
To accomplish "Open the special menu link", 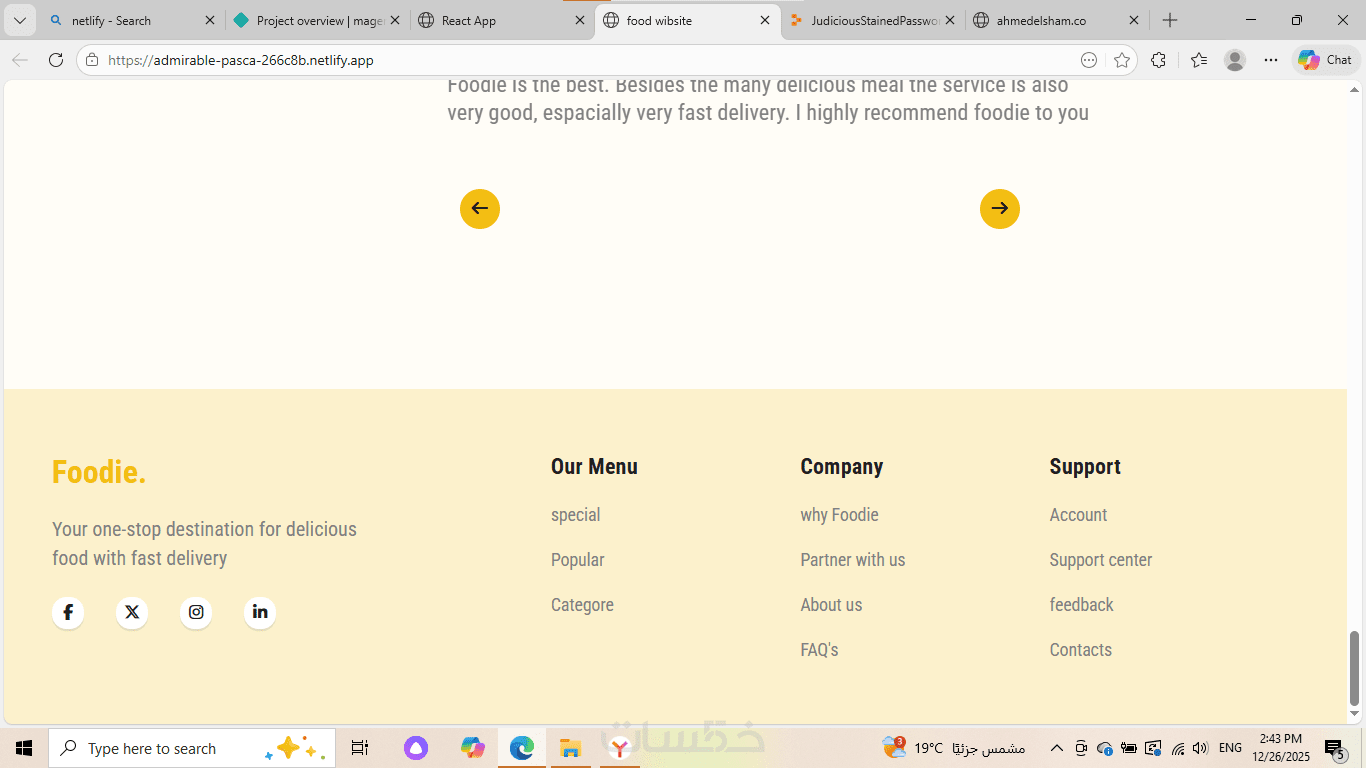I will pos(576,515).
